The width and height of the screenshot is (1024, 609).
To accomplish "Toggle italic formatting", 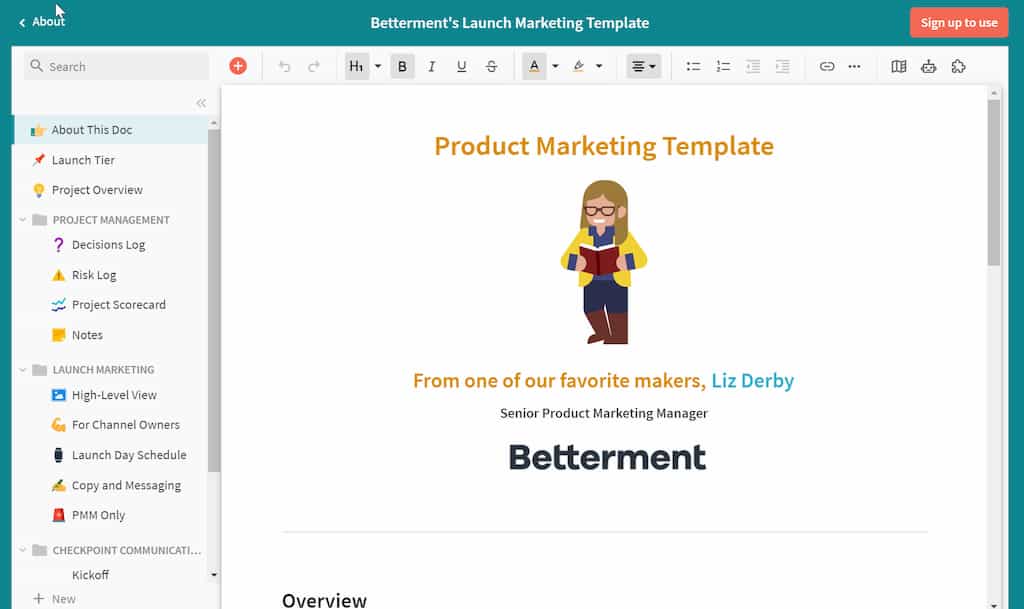I will click(432, 66).
